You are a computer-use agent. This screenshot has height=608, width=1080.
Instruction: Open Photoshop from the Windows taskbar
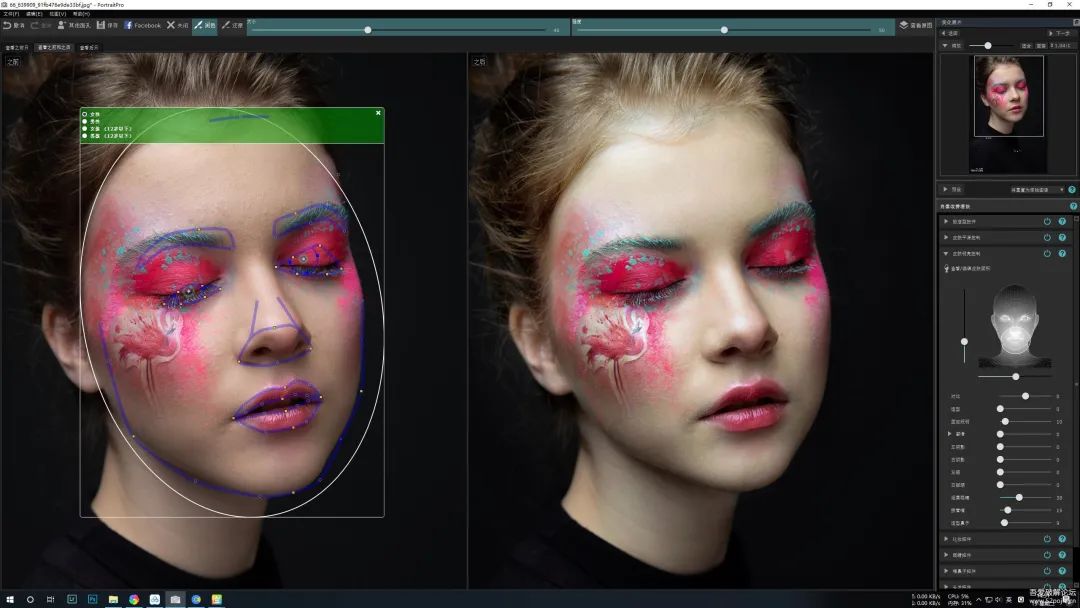point(92,599)
